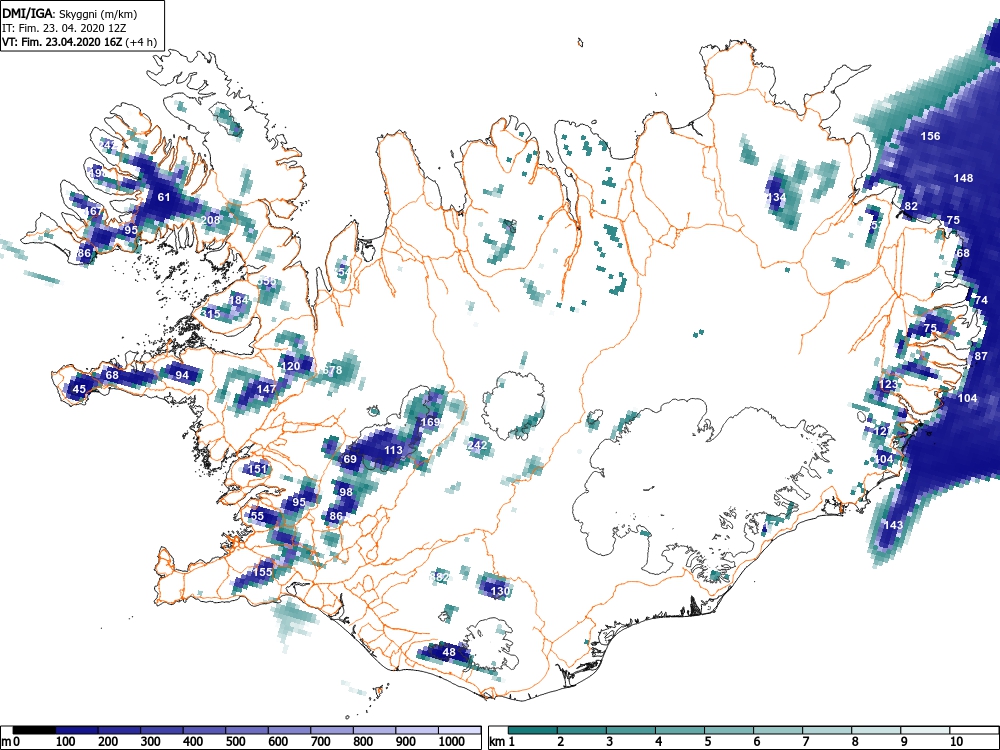This screenshot has width=1000, height=750.
Task: Click the value 130 label
Action: click(500, 591)
